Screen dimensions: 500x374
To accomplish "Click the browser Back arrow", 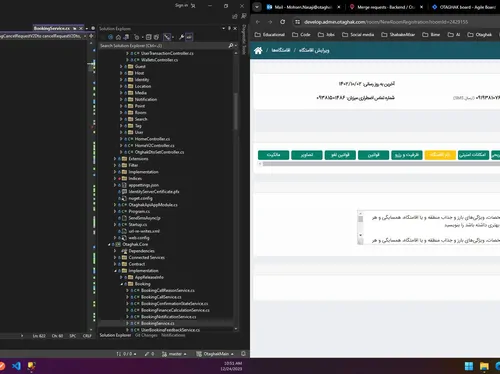I will tap(258, 22).
